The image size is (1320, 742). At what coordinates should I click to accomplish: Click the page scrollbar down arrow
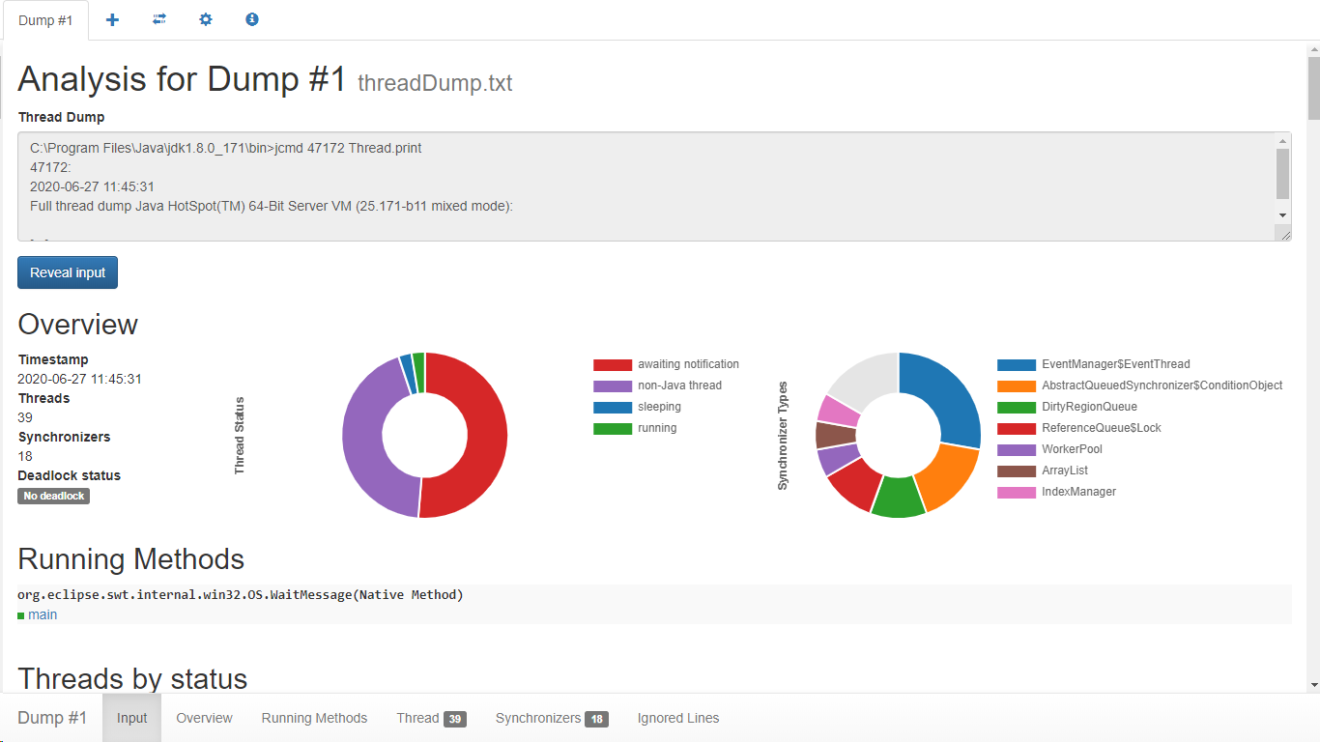point(1313,685)
